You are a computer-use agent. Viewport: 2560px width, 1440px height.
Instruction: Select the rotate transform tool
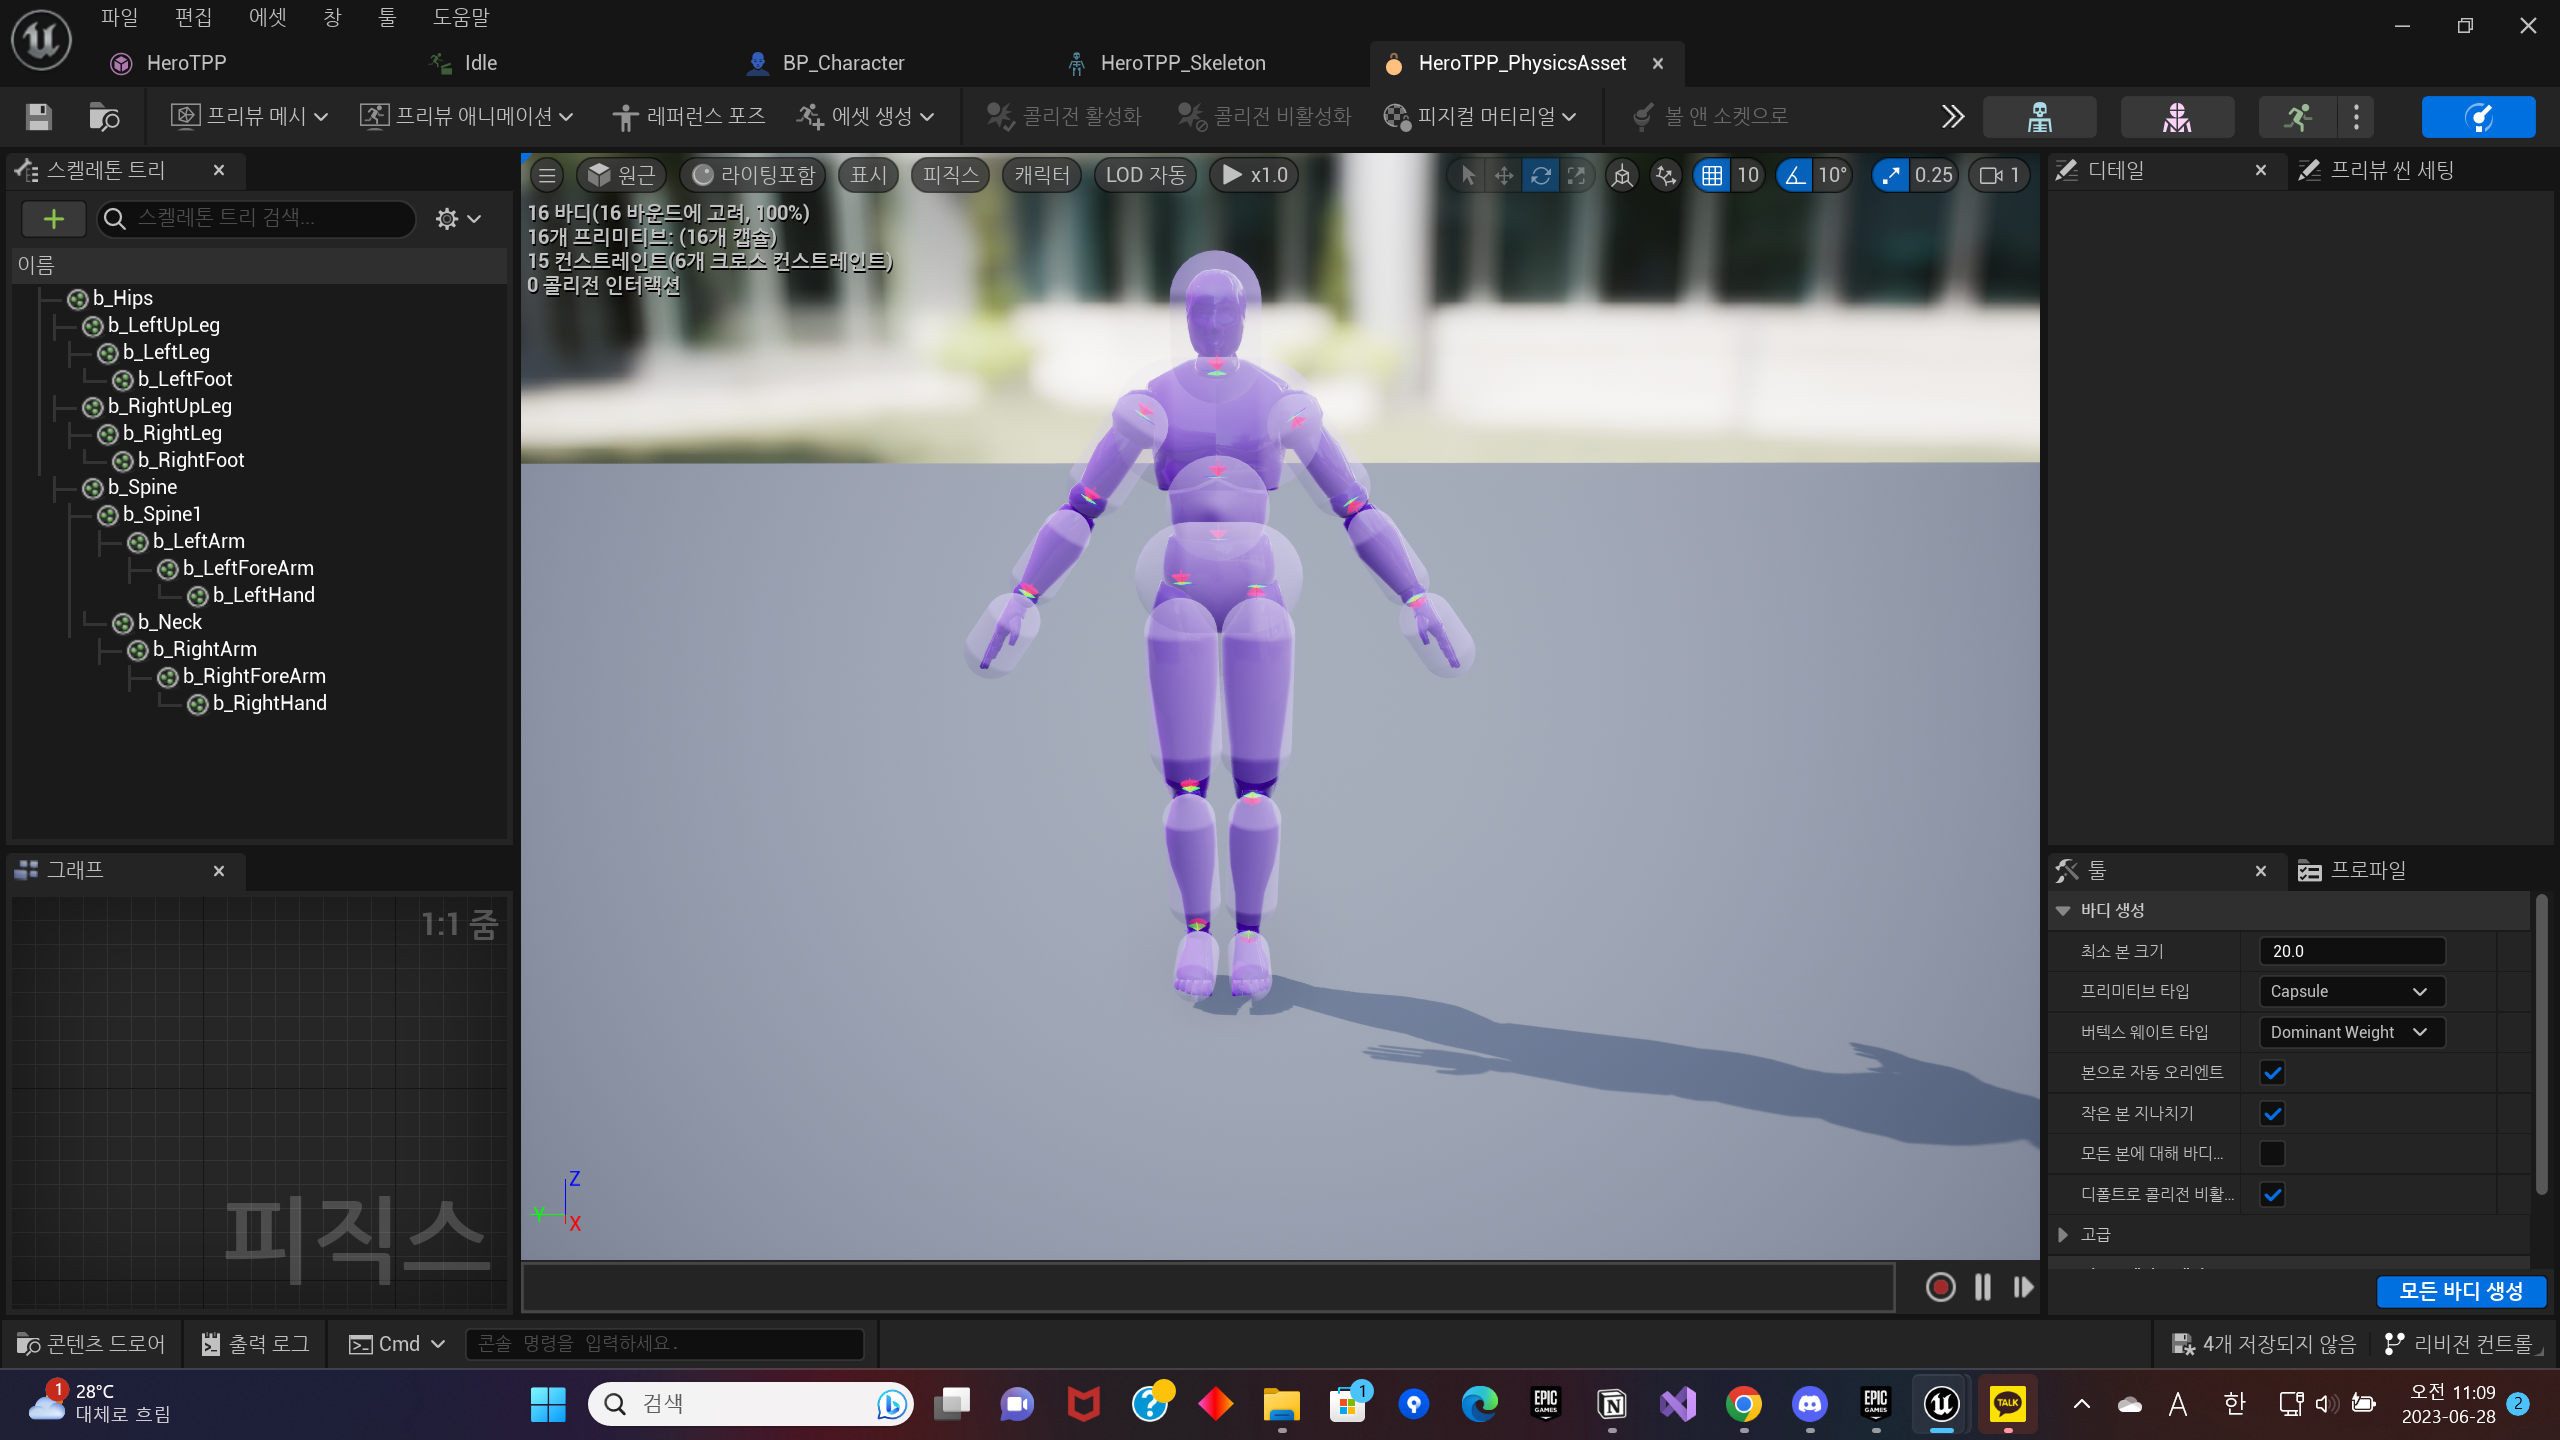(1540, 176)
